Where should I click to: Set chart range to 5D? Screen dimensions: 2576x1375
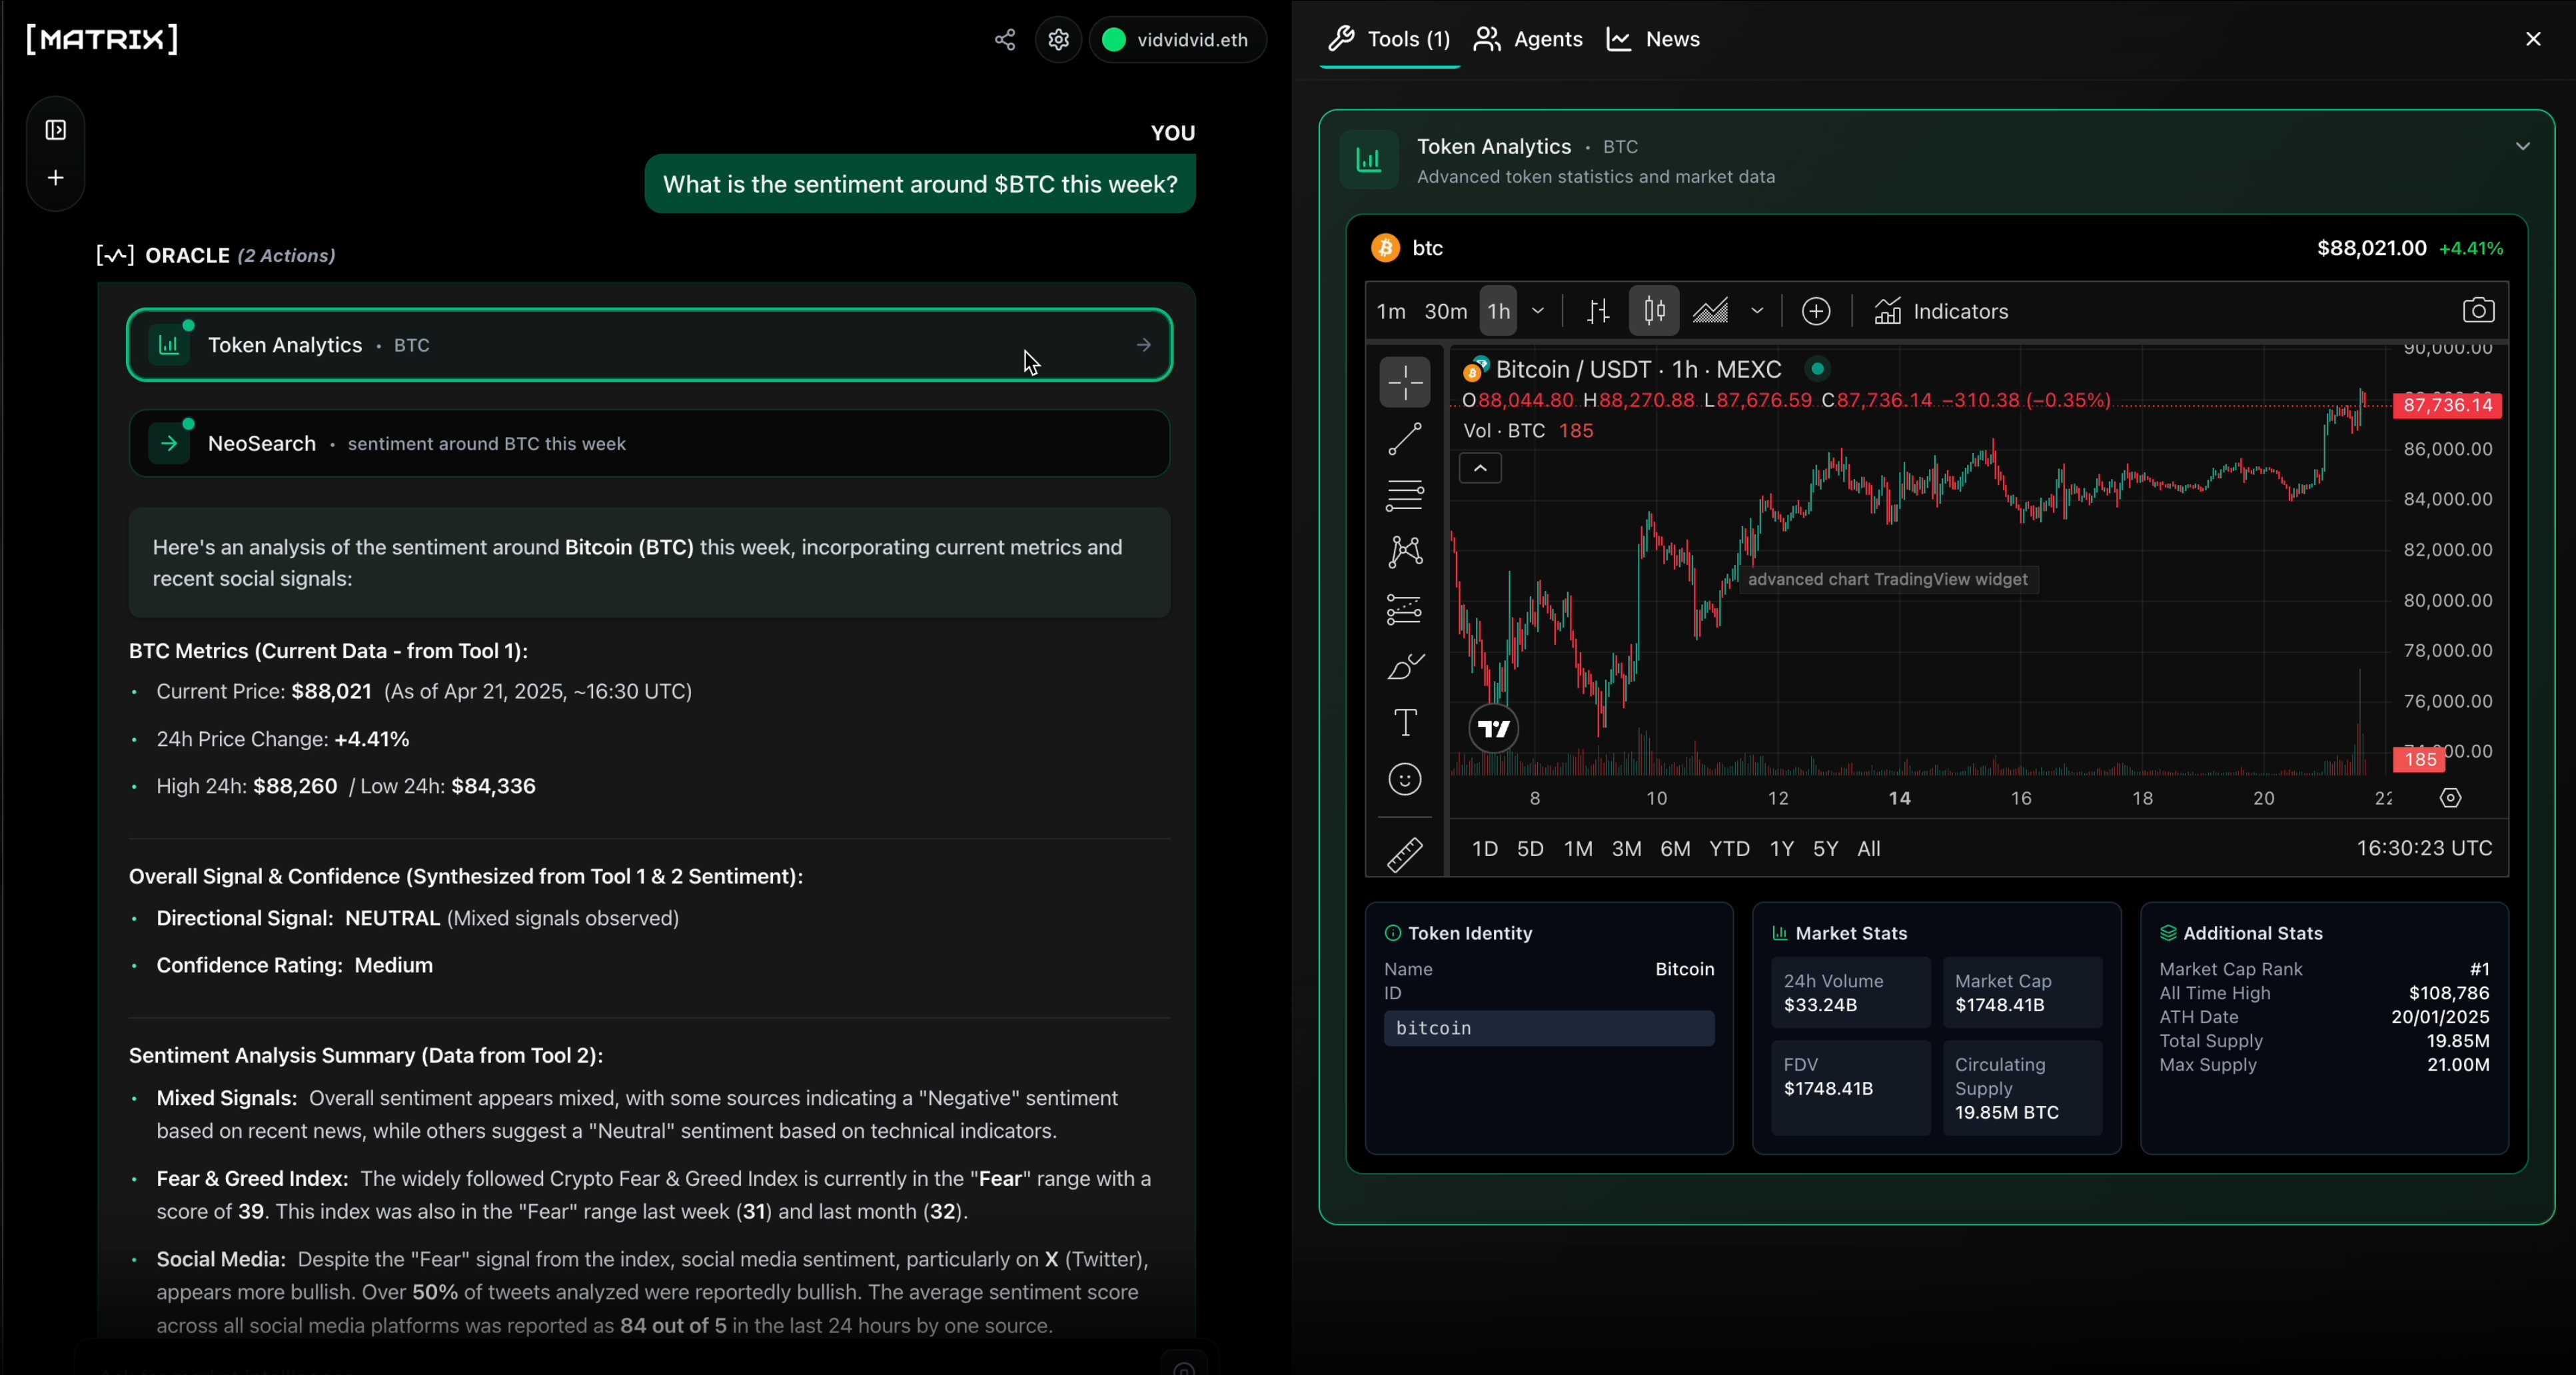click(1530, 849)
